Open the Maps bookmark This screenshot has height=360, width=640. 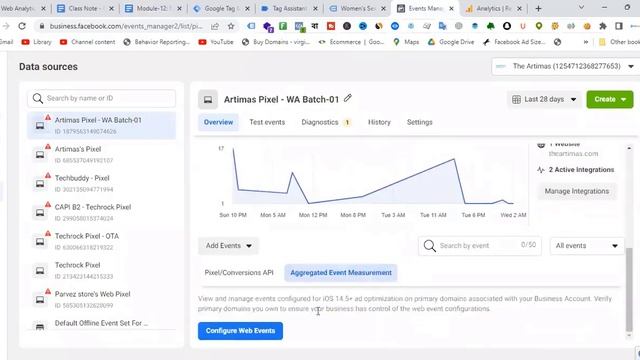pyautogui.click(x=406, y=42)
